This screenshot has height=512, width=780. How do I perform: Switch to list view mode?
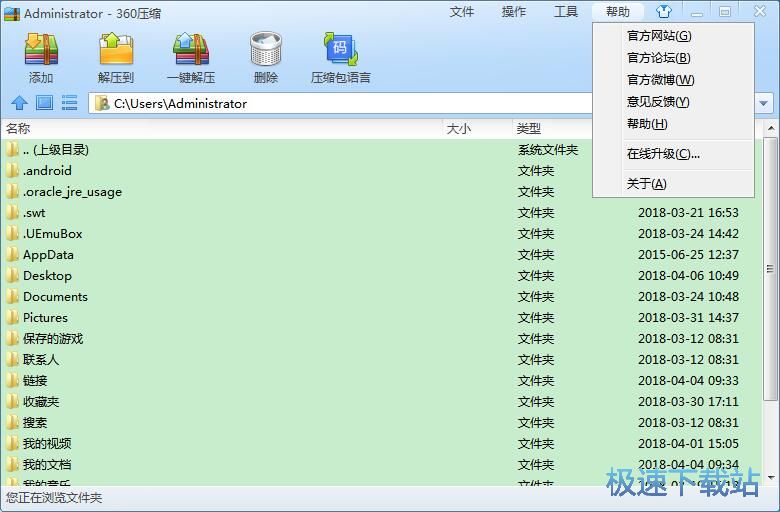[70, 103]
